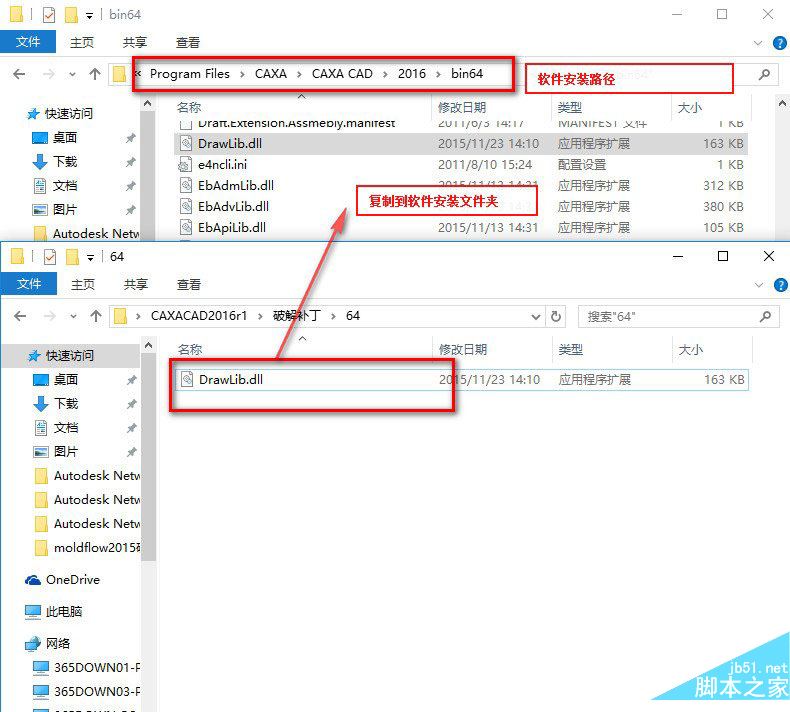Viewport: 790px width, 712px height.
Task: Select DrawLib.dll in the bin64 window
Action: click(x=460, y=144)
